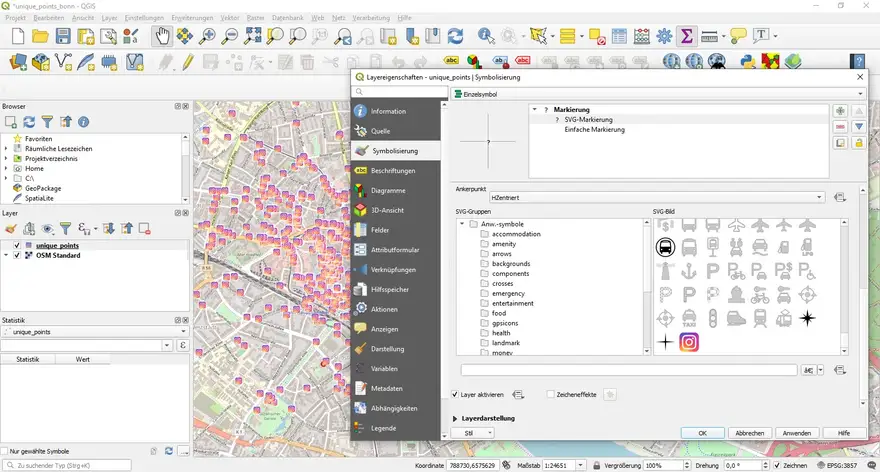This screenshot has height=472, width=880.
Task: Select the Pan Map hand tool
Action: tap(162, 36)
